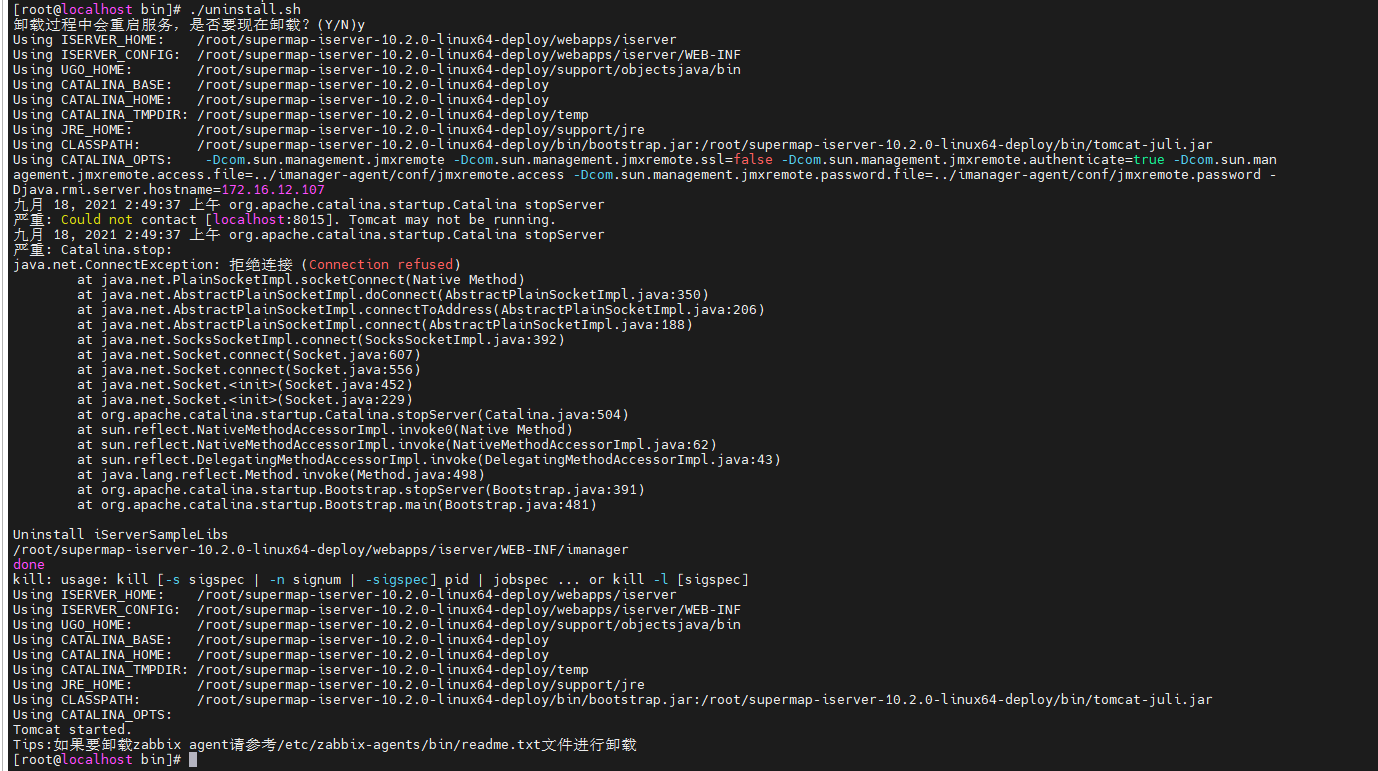The height and width of the screenshot is (771, 1378).
Task: Select Catalina.stopServer(Catalina.java:504) stack line
Action: (353, 414)
